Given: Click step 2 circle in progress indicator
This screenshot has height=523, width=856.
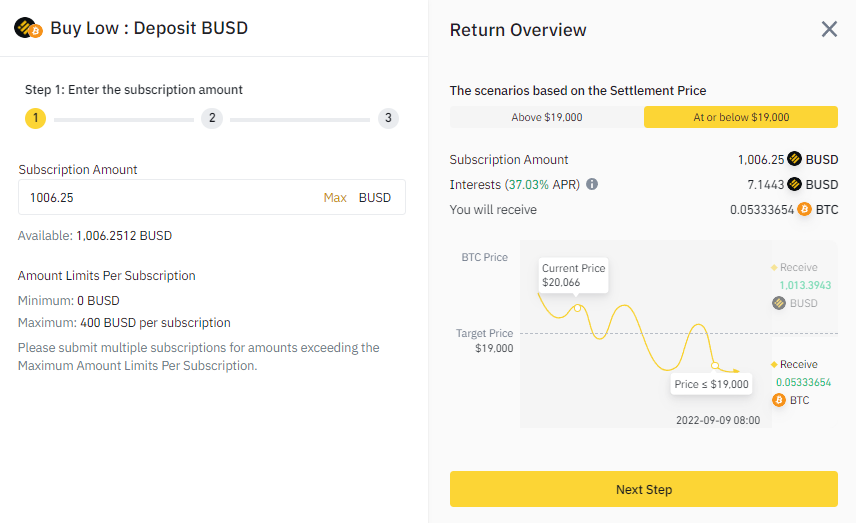Looking at the screenshot, I should [211, 119].
